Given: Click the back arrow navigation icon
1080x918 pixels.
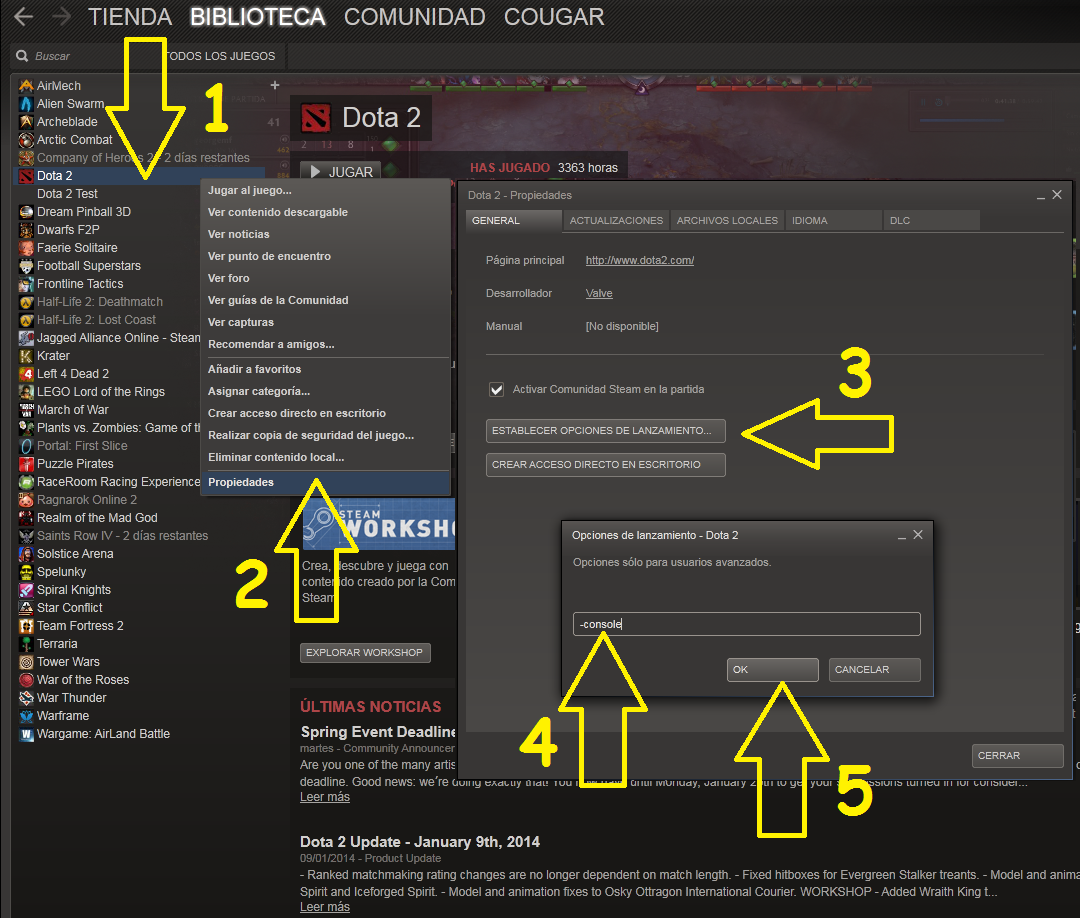Looking at the screenshot, I should pos(23,17).
